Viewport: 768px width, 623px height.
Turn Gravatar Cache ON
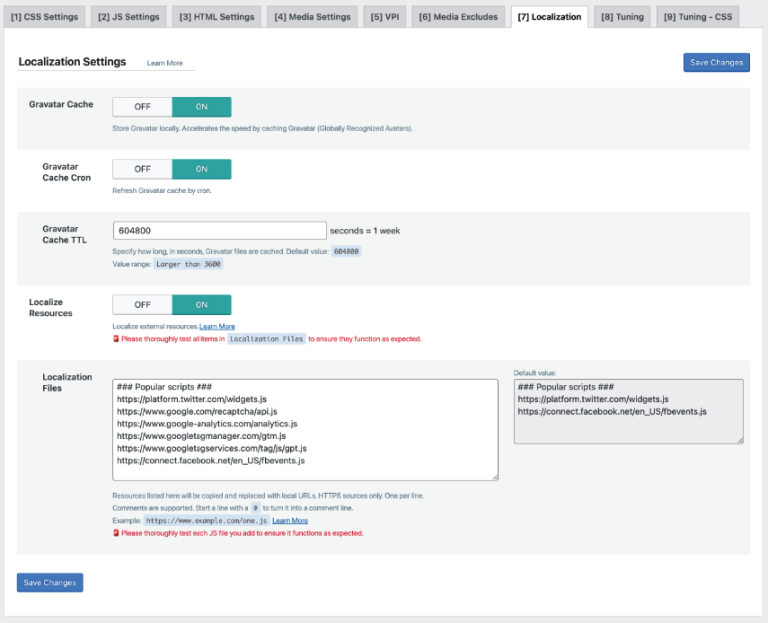coord(201,107)
